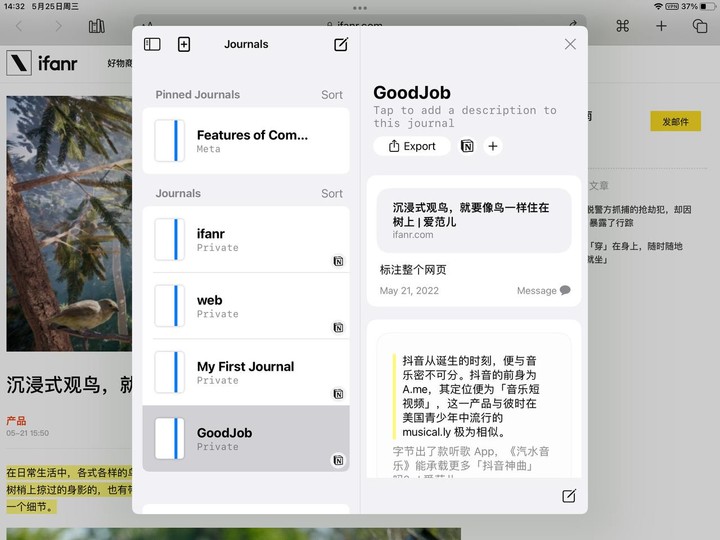Select the GoodJob journal row

(246, 439)
